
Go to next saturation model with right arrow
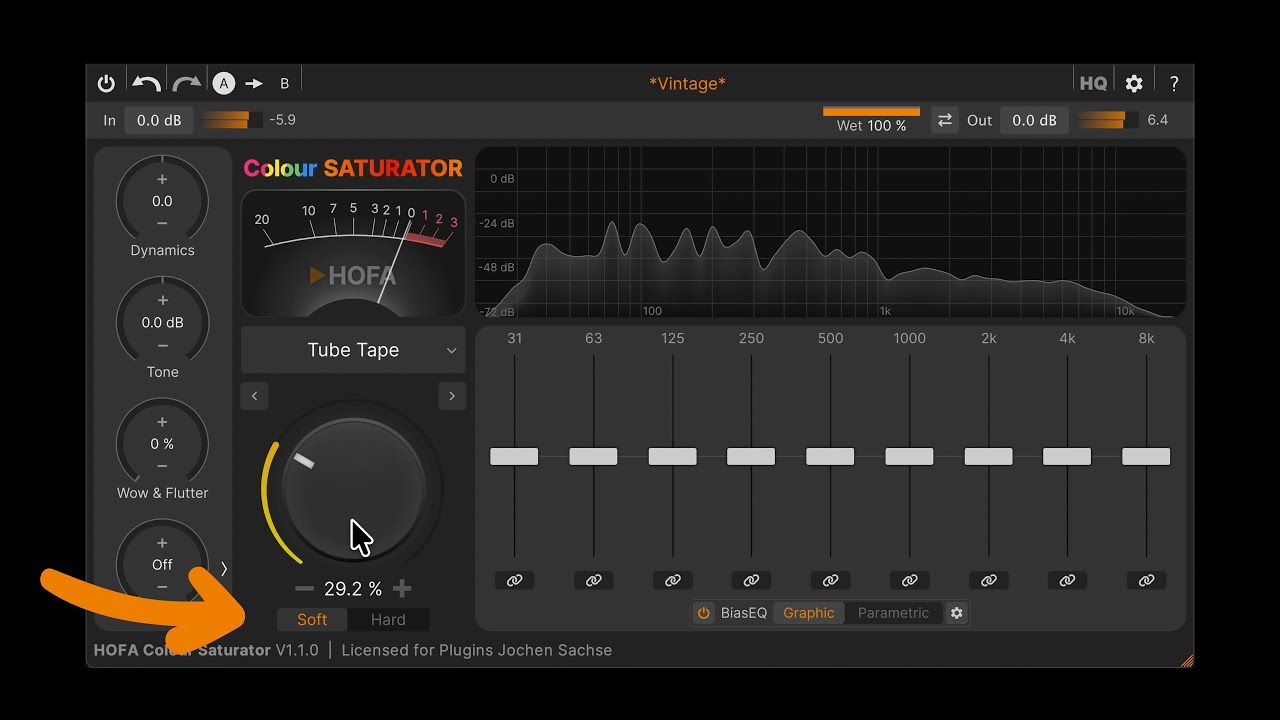pos(452,396)
